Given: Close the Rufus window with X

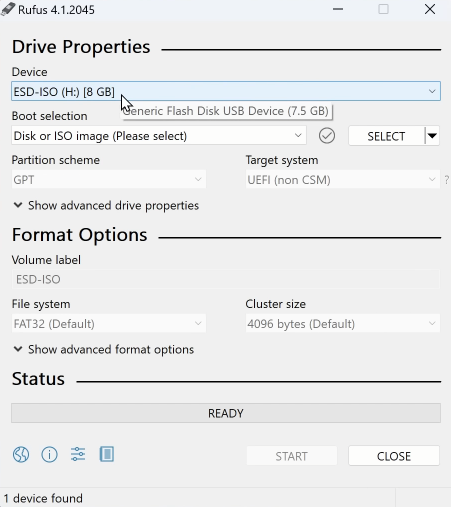Looking at the screenshot, I should [x=430, y=9].
